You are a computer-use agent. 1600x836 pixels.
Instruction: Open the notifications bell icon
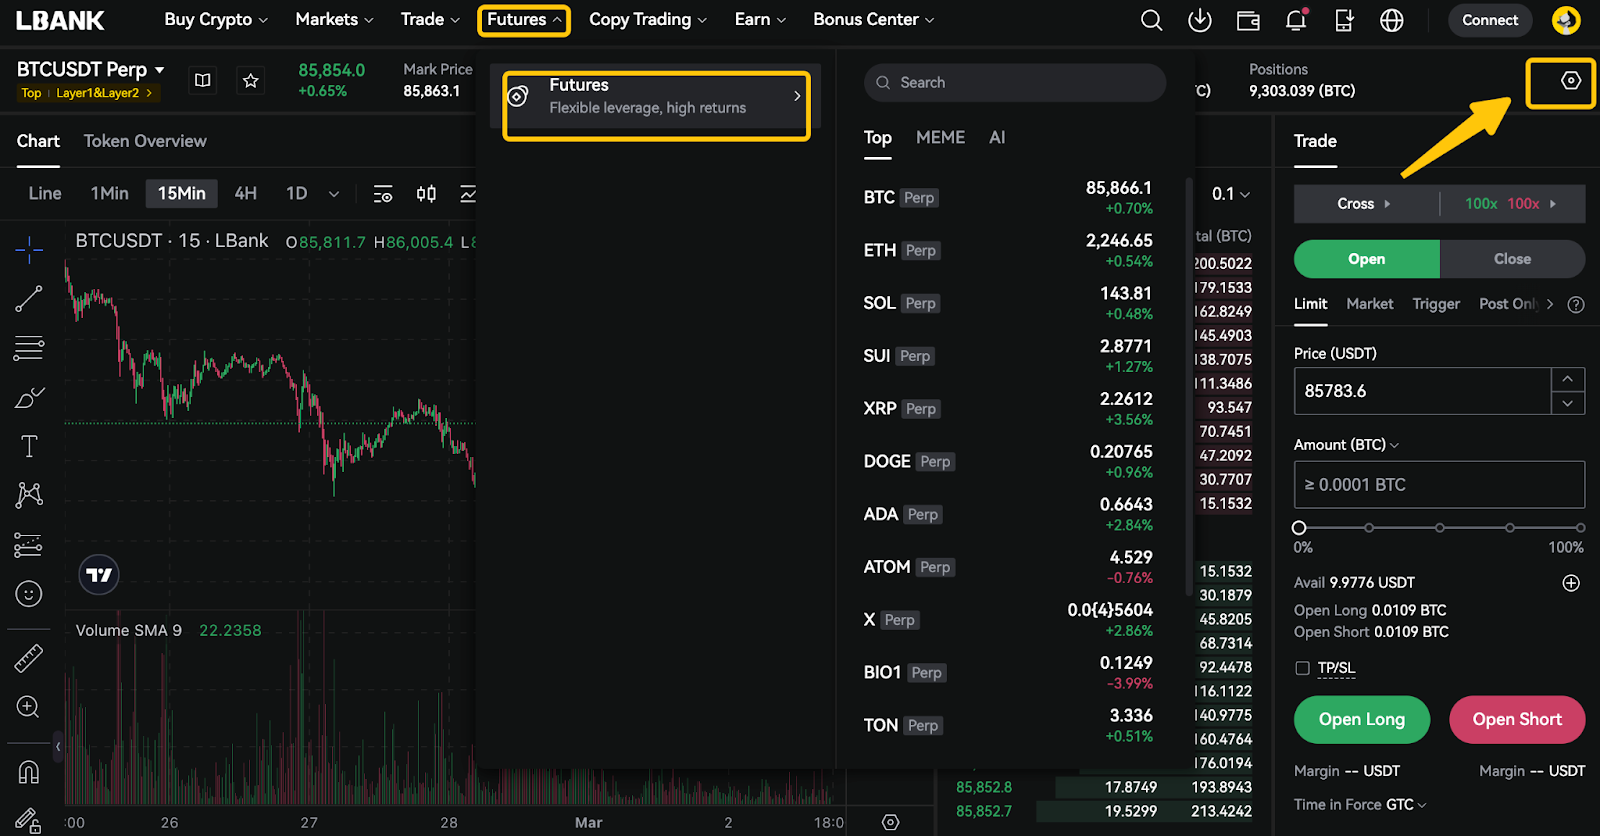[1296, 20]
